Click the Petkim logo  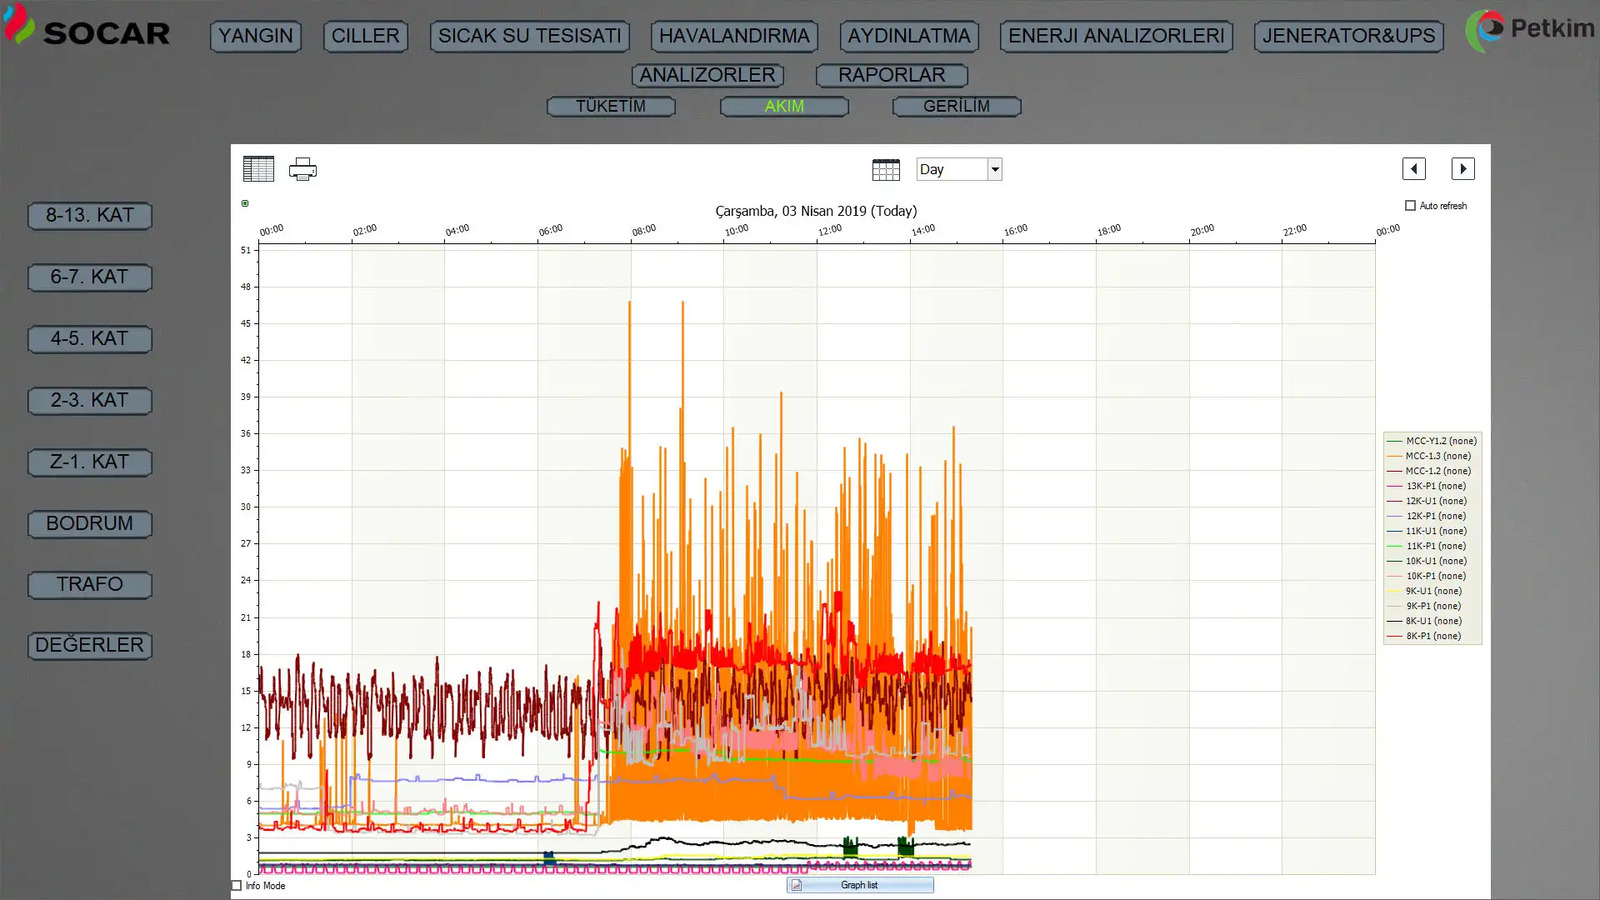tap(1530, 30)
